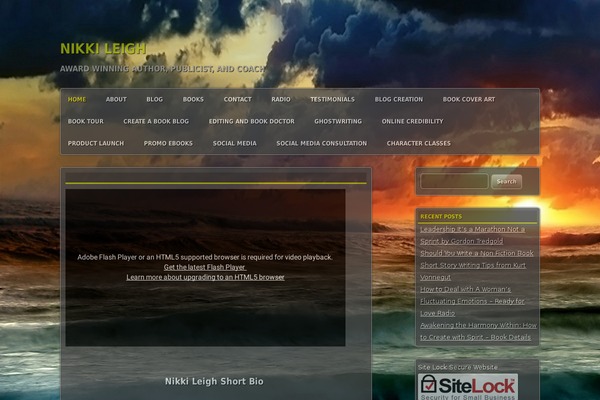The width and height of the screenshot is (600, 400).
Task: Focus the sidebar search field
Action: 454,181
